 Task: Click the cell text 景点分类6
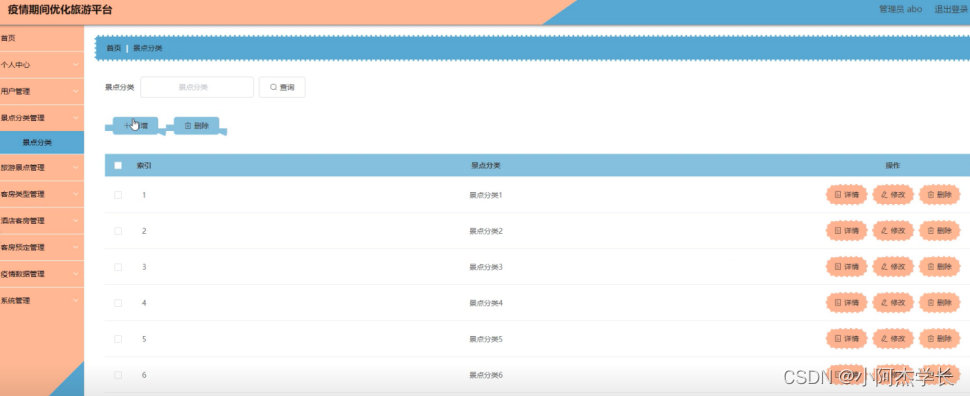486,375
